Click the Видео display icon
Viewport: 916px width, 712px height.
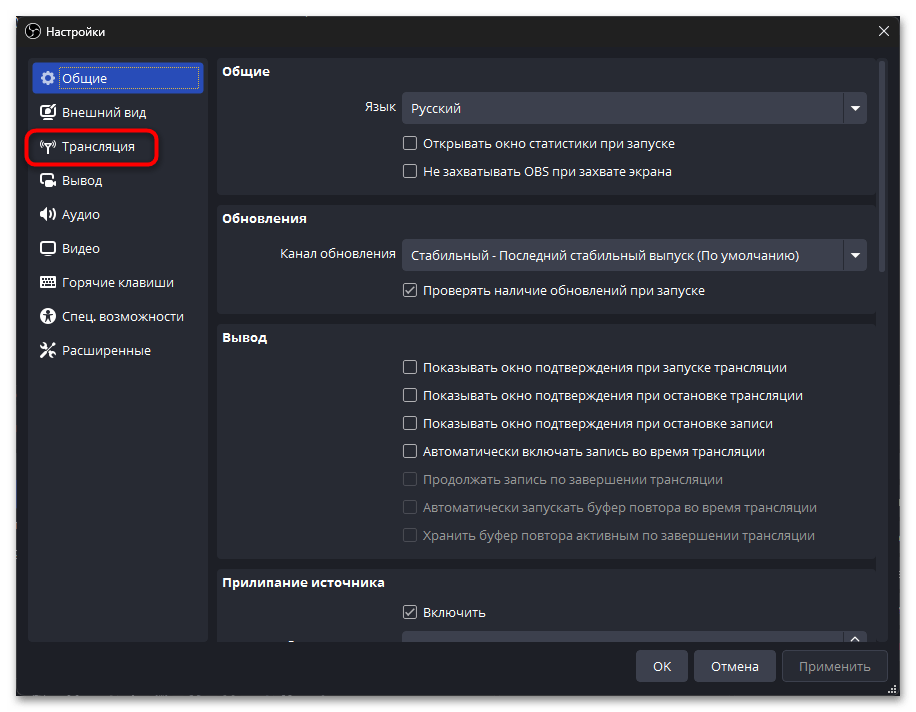(48, 249)
